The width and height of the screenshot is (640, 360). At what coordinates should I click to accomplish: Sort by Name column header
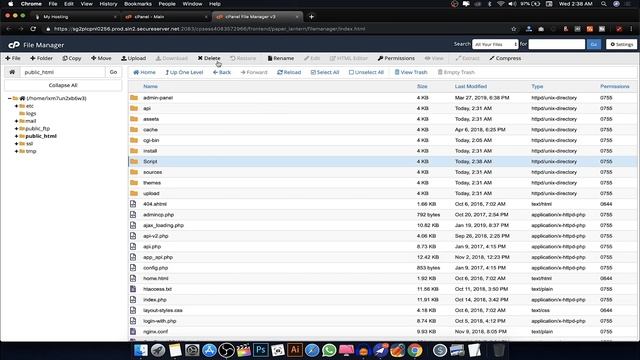point(150,87)
